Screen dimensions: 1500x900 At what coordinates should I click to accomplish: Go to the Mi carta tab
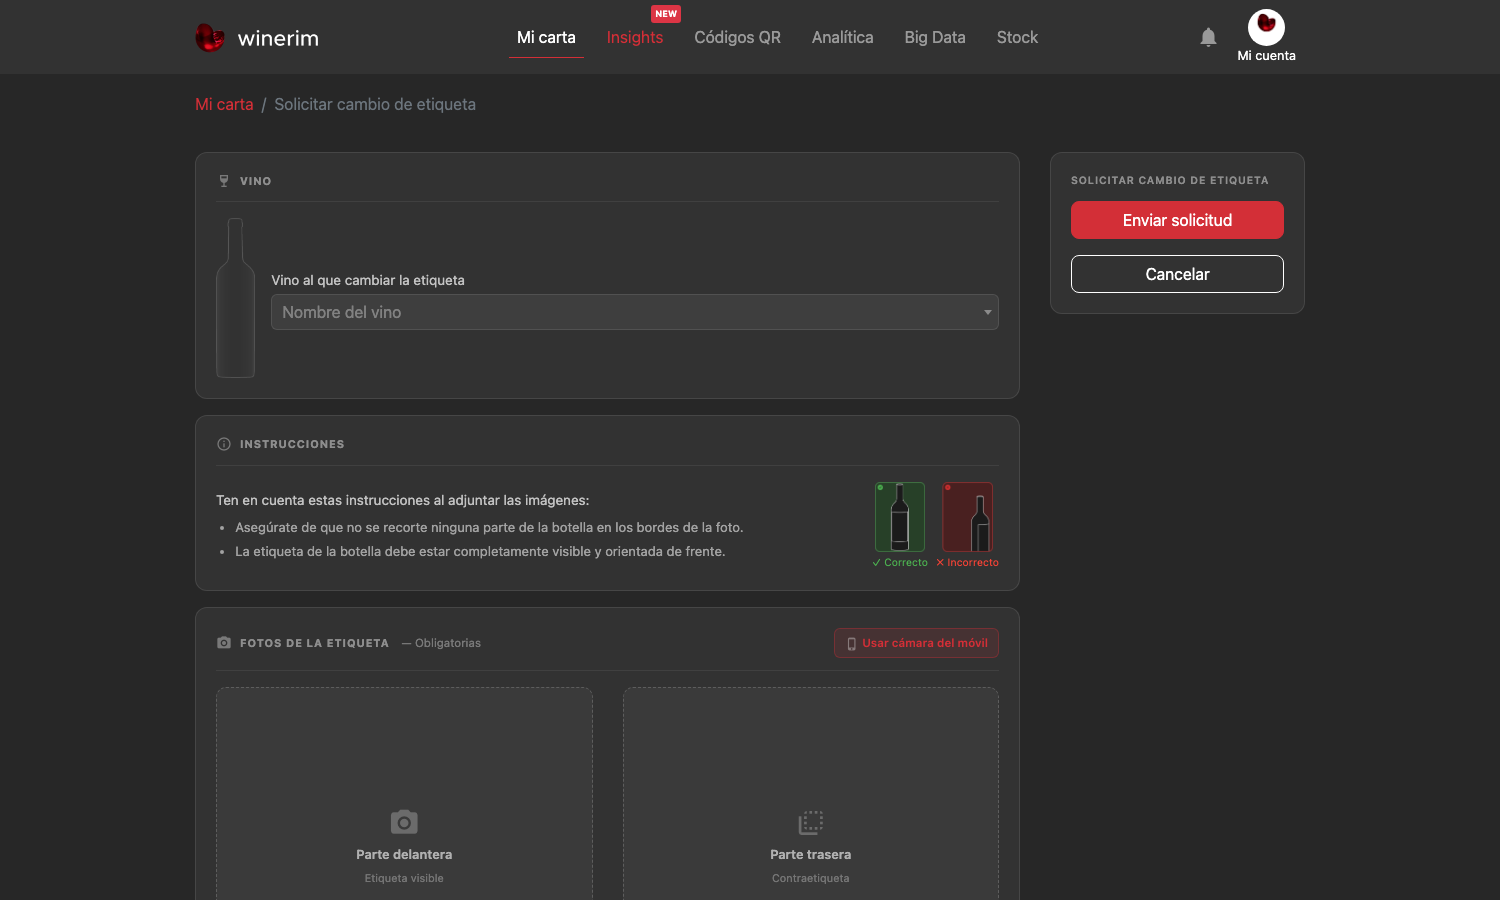tap(546, 37)
